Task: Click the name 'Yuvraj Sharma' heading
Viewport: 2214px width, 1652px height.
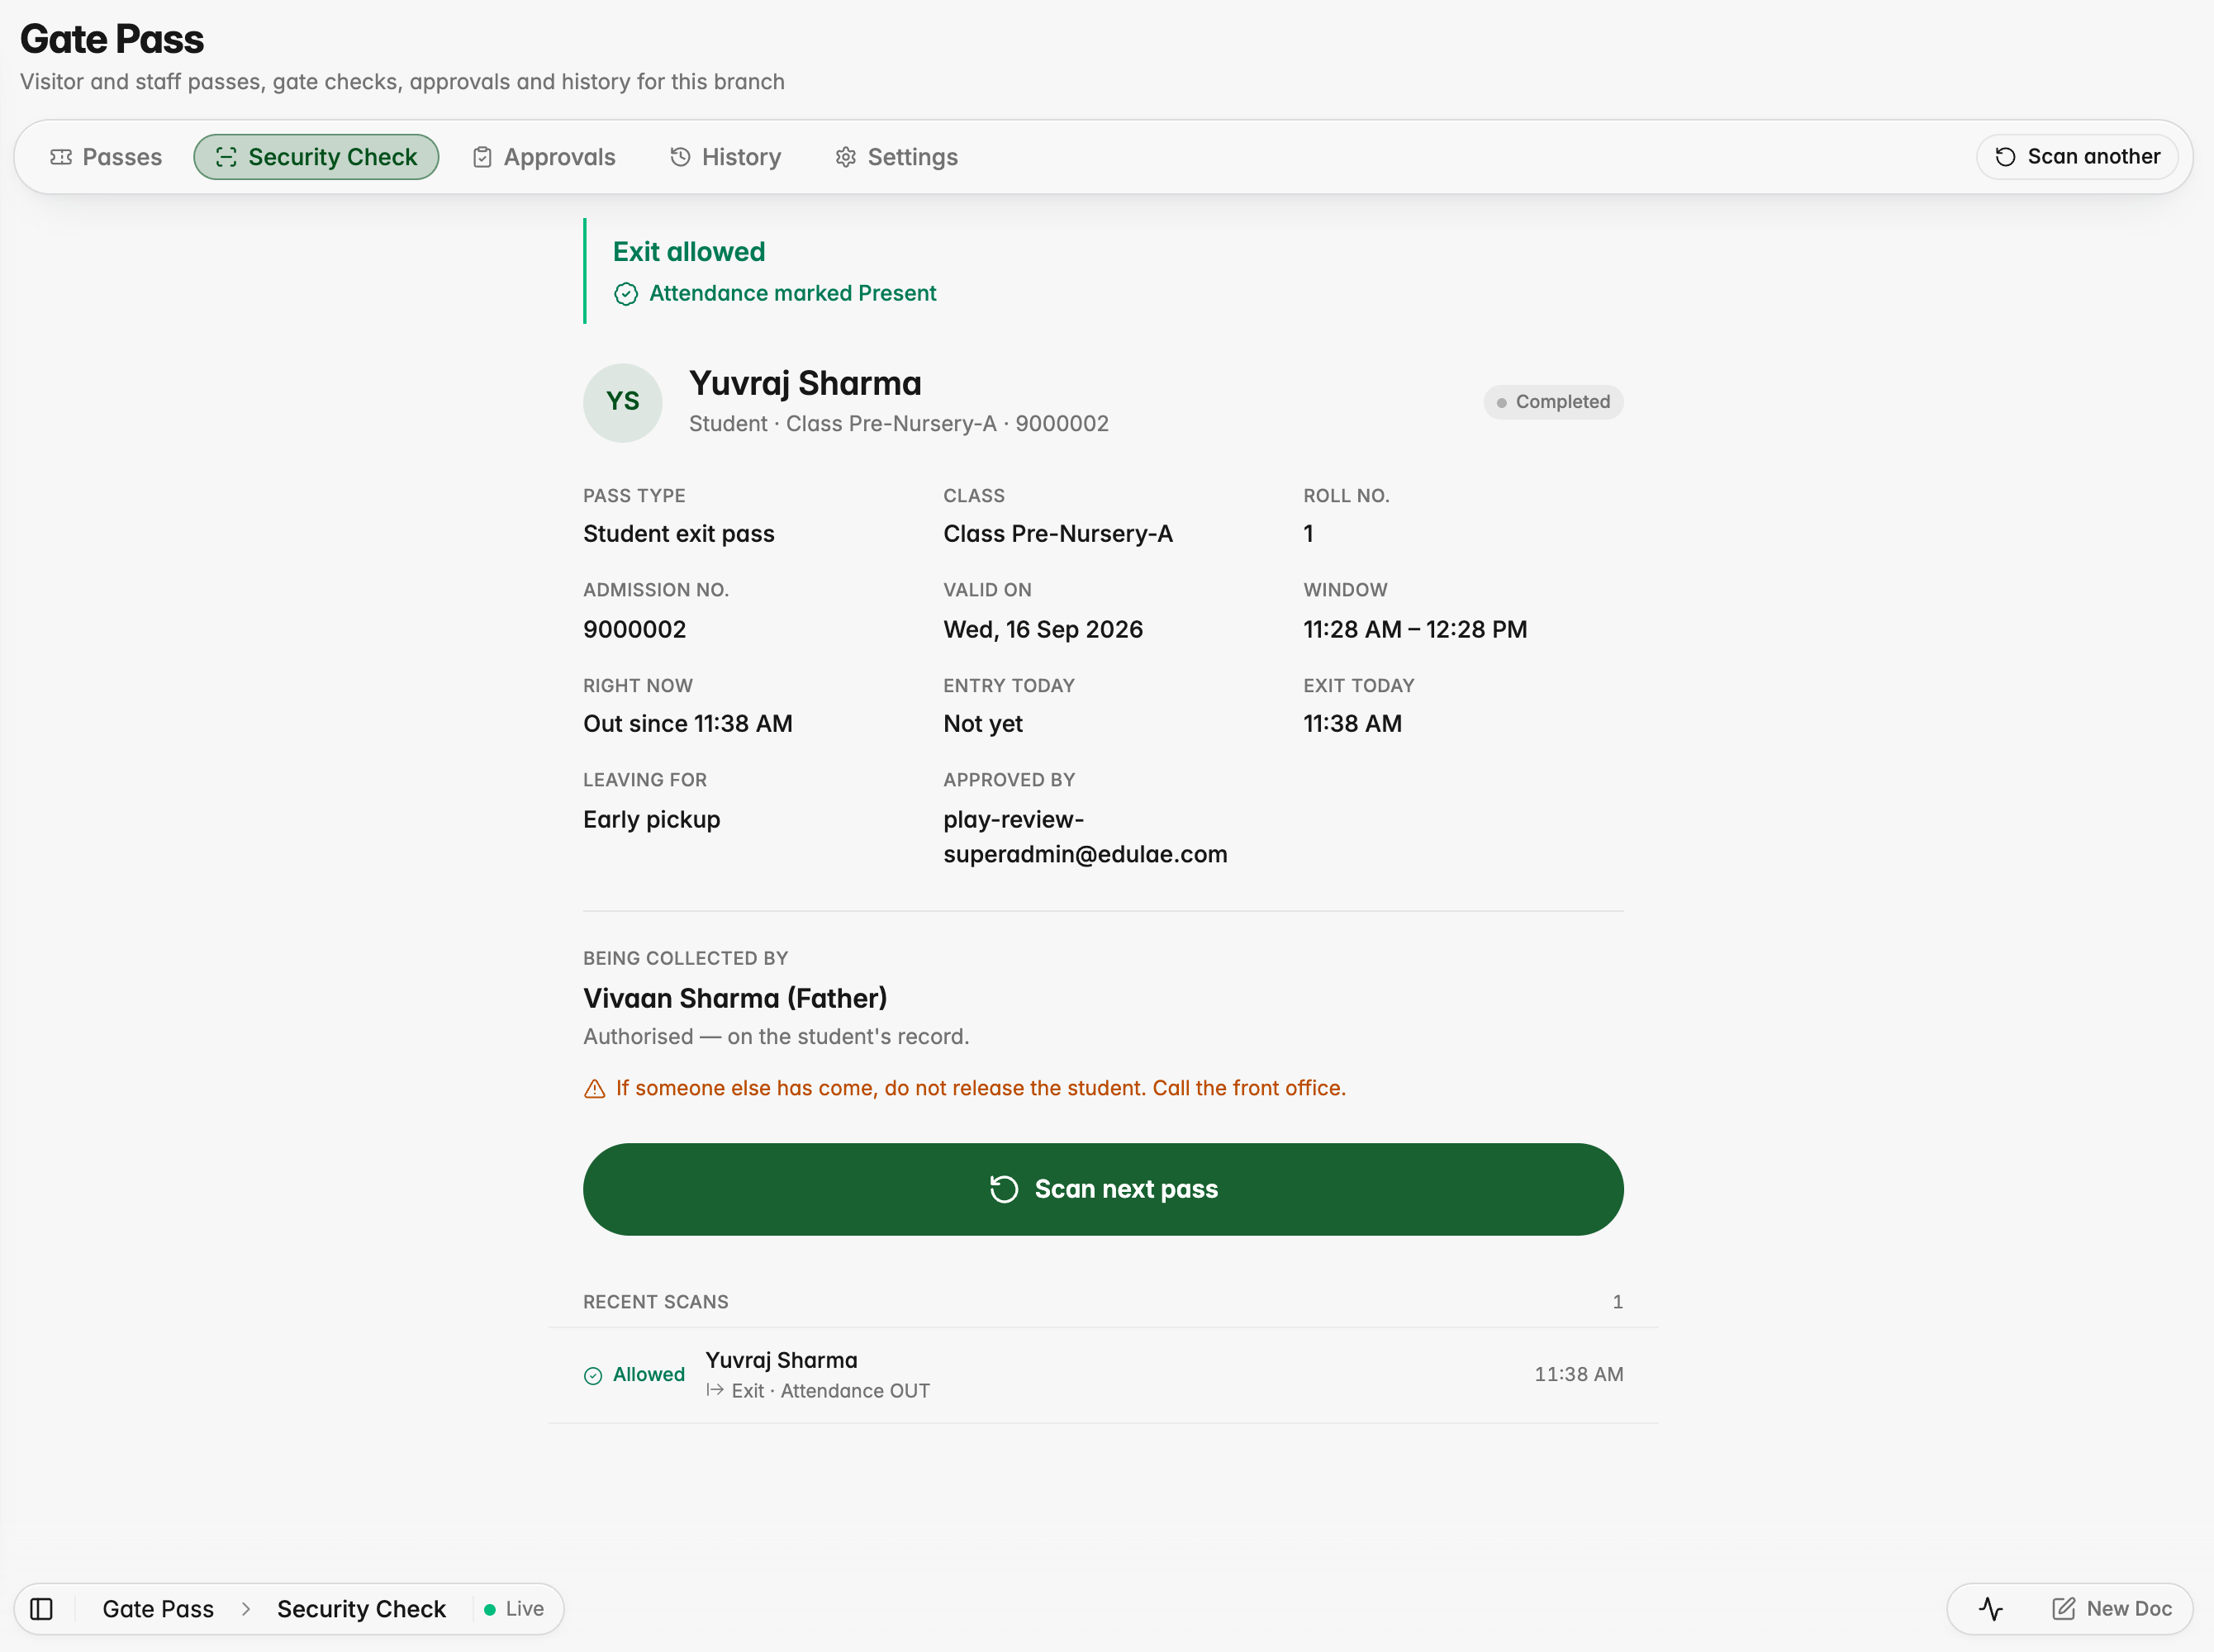Action: pos(805,383)
